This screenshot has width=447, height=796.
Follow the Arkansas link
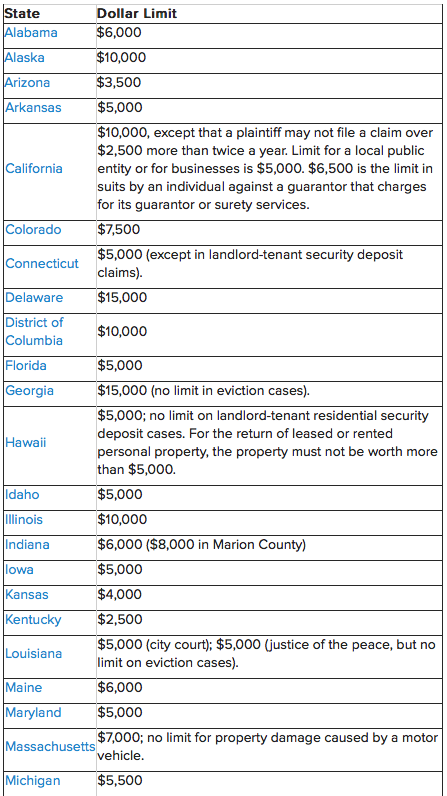[33, 108]
